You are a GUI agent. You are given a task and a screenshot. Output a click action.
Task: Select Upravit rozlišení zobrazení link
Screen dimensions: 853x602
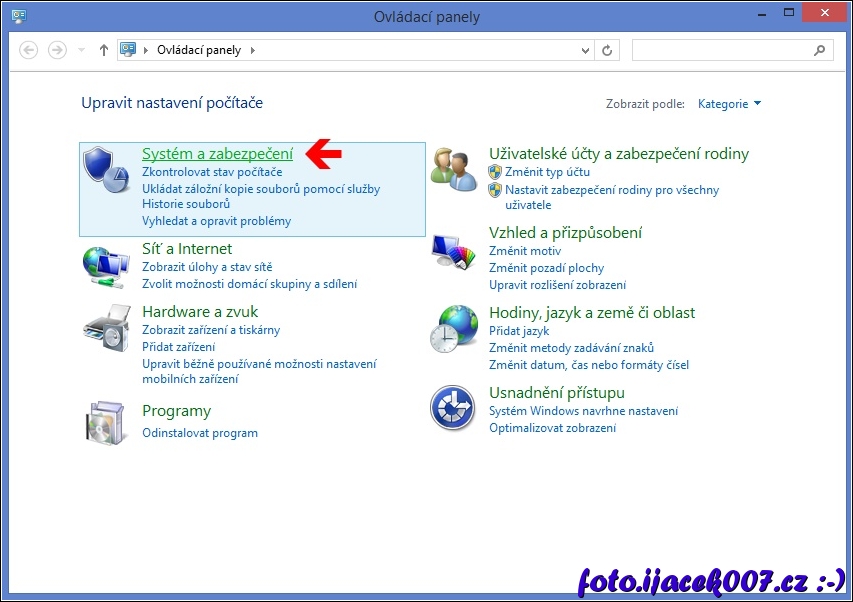557,285
